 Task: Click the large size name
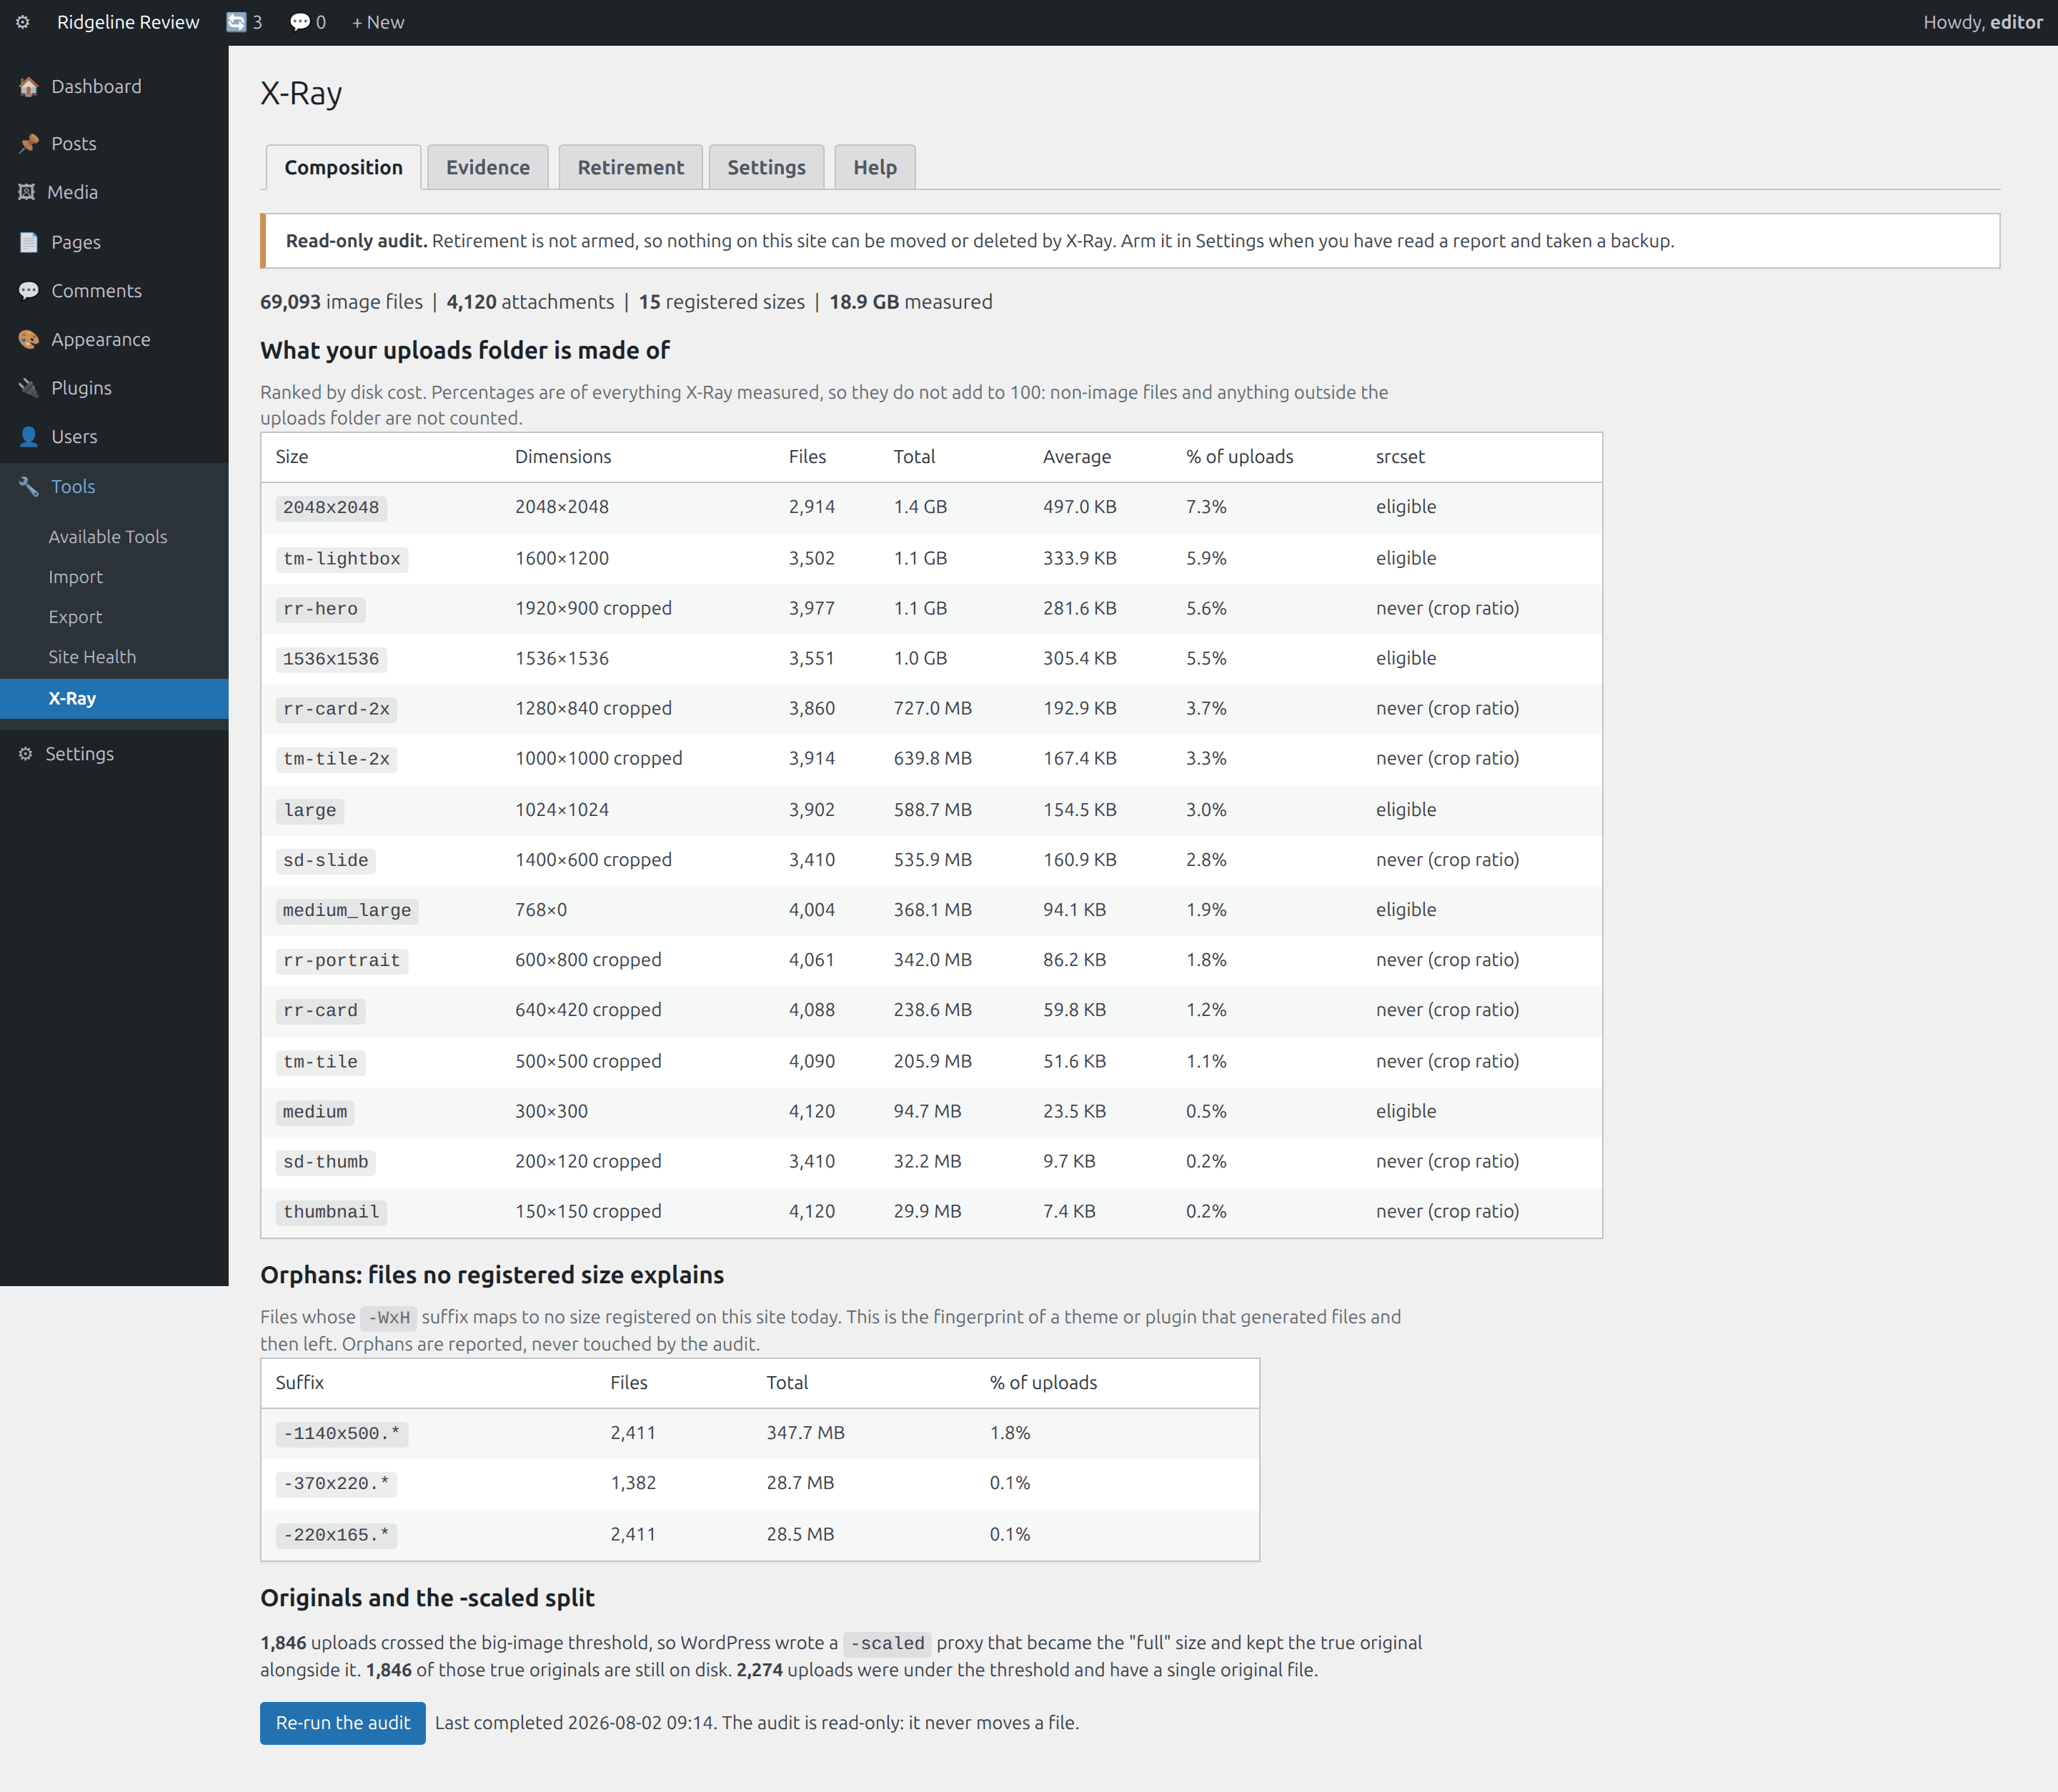pyautogui.click(x=310, y=811)
